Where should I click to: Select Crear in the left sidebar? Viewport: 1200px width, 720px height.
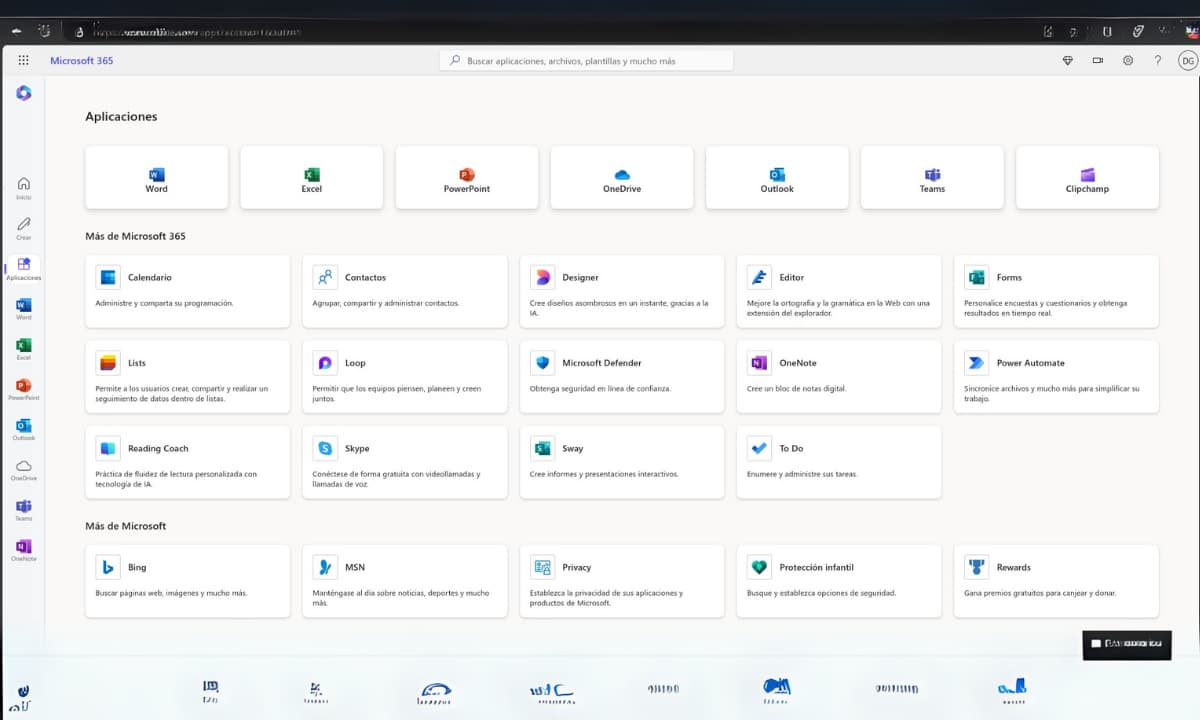tap(24, 228)
